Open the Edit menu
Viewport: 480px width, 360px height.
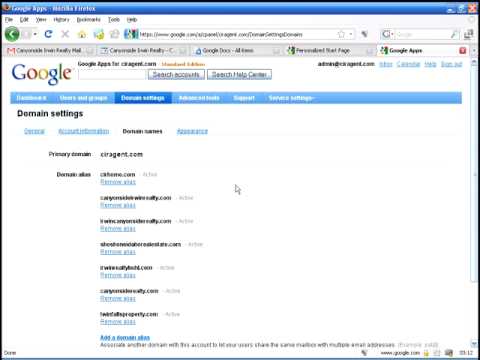[x=24, y=20]
